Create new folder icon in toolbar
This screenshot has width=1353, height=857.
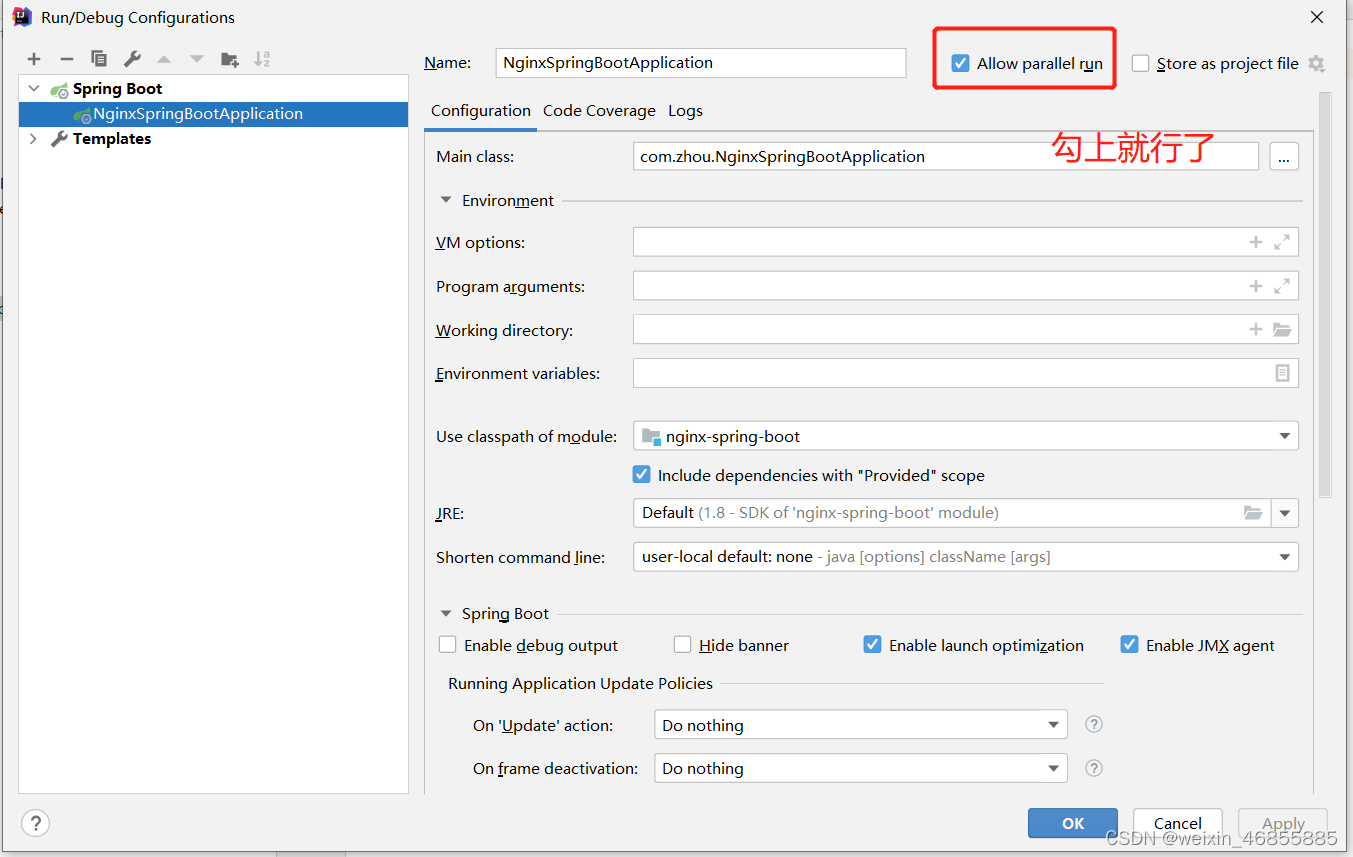(230, 59)
